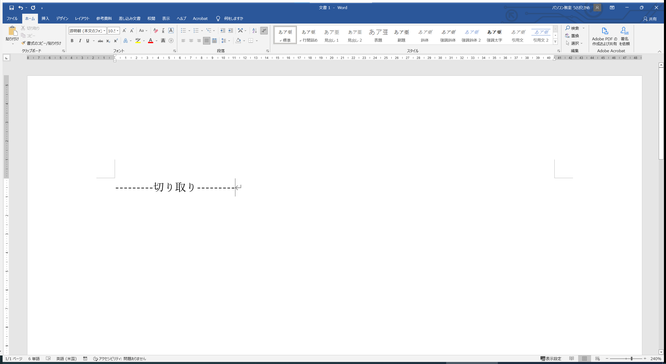Viewport: 666px width, 364px height.
Task: Apply the Heading 1 style
Action: coord(332,35)
